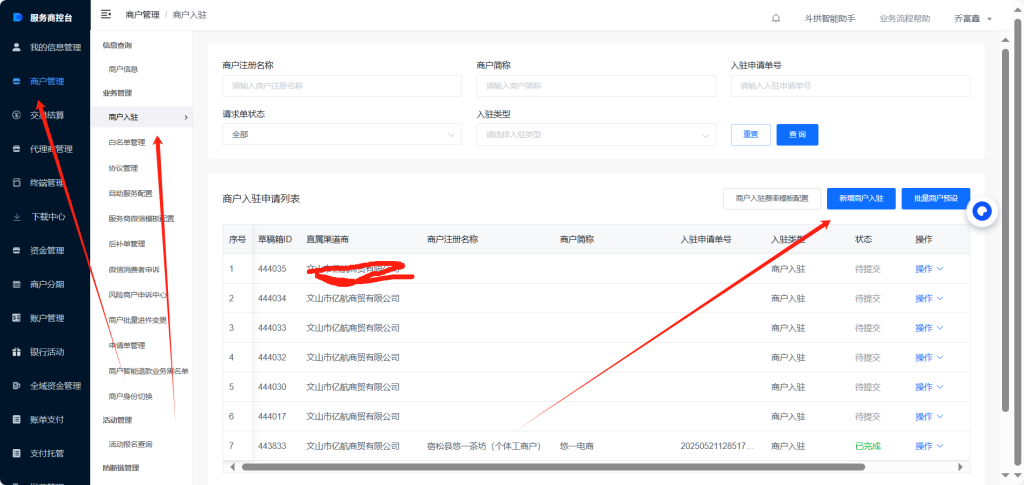Click the green 已完成 status
1024x485 pixels.
pyautogui.click(x=867, y=446)
